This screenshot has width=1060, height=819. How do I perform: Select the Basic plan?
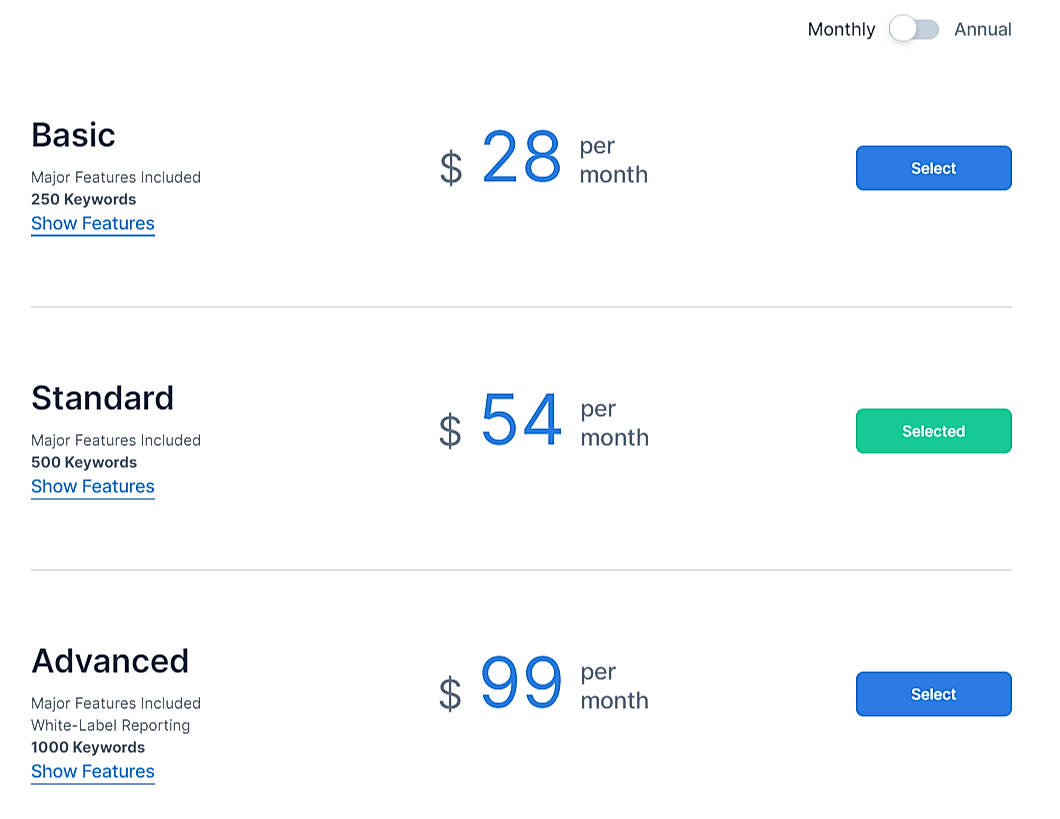click(933, 168)
